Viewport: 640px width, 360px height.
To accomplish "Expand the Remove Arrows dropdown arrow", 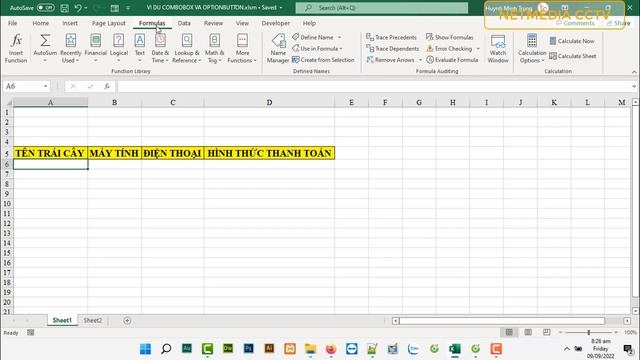I will pos(420,60).
